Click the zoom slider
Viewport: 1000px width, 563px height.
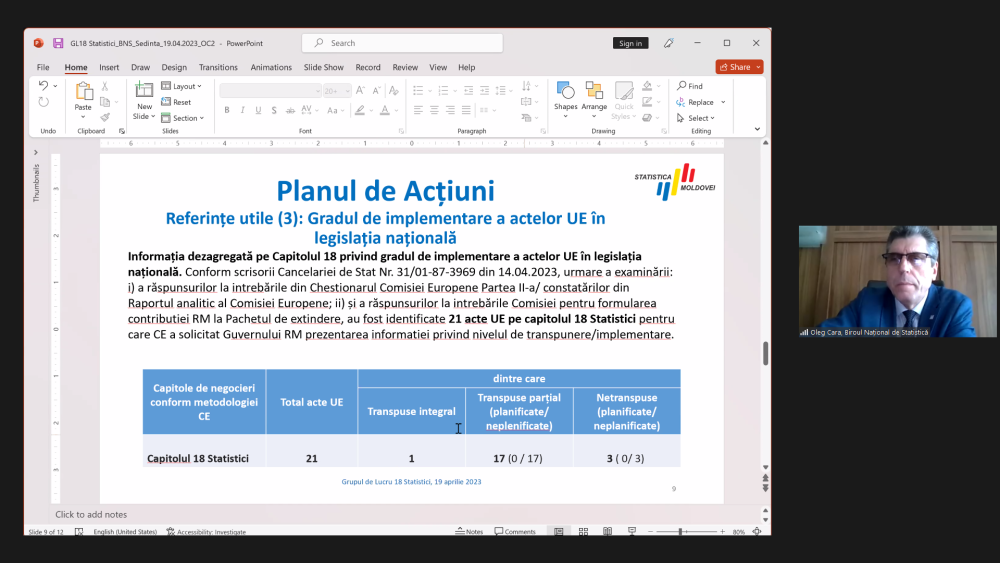click(686, 531)
